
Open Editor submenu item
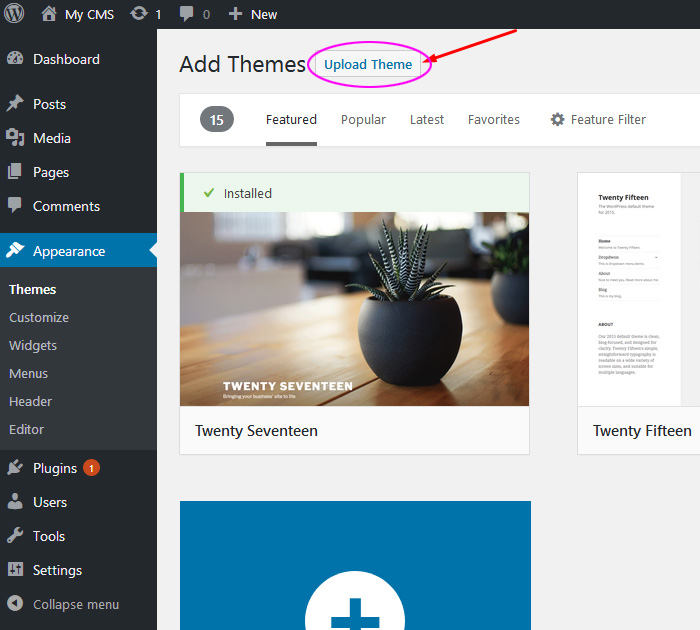pyautogui.click(x=26, y=430)
